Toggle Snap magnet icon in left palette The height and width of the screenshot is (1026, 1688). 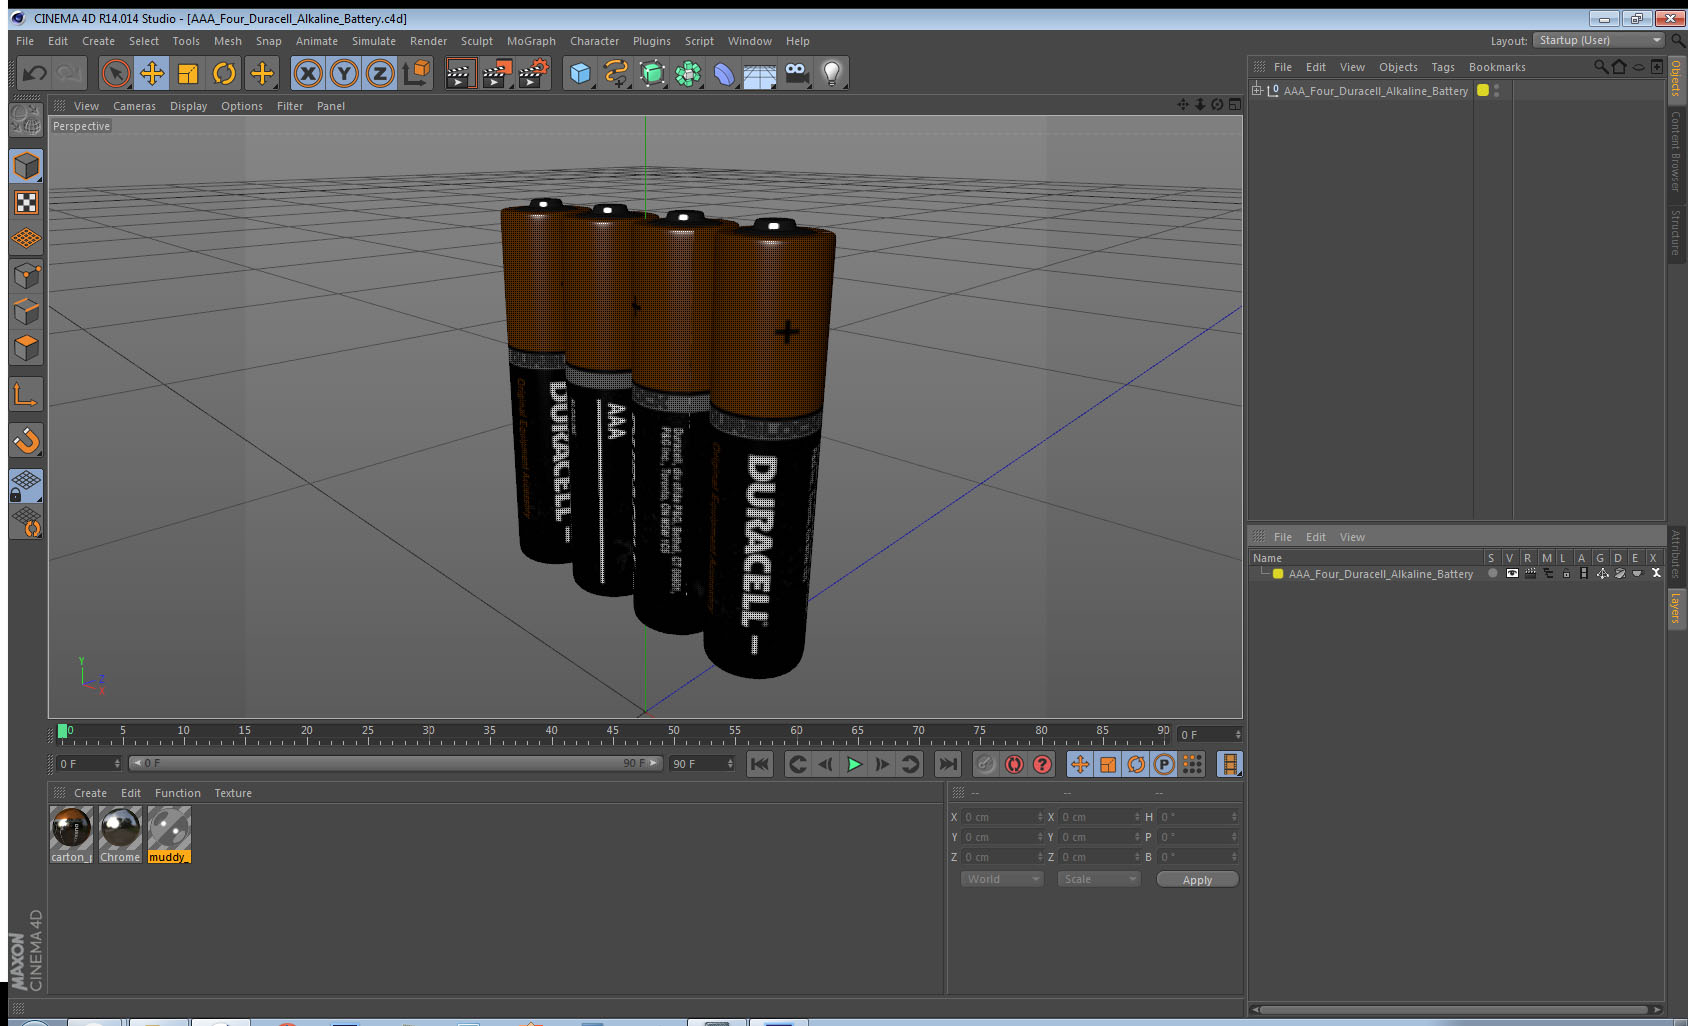pyautogui.click(x=26, y=440)
